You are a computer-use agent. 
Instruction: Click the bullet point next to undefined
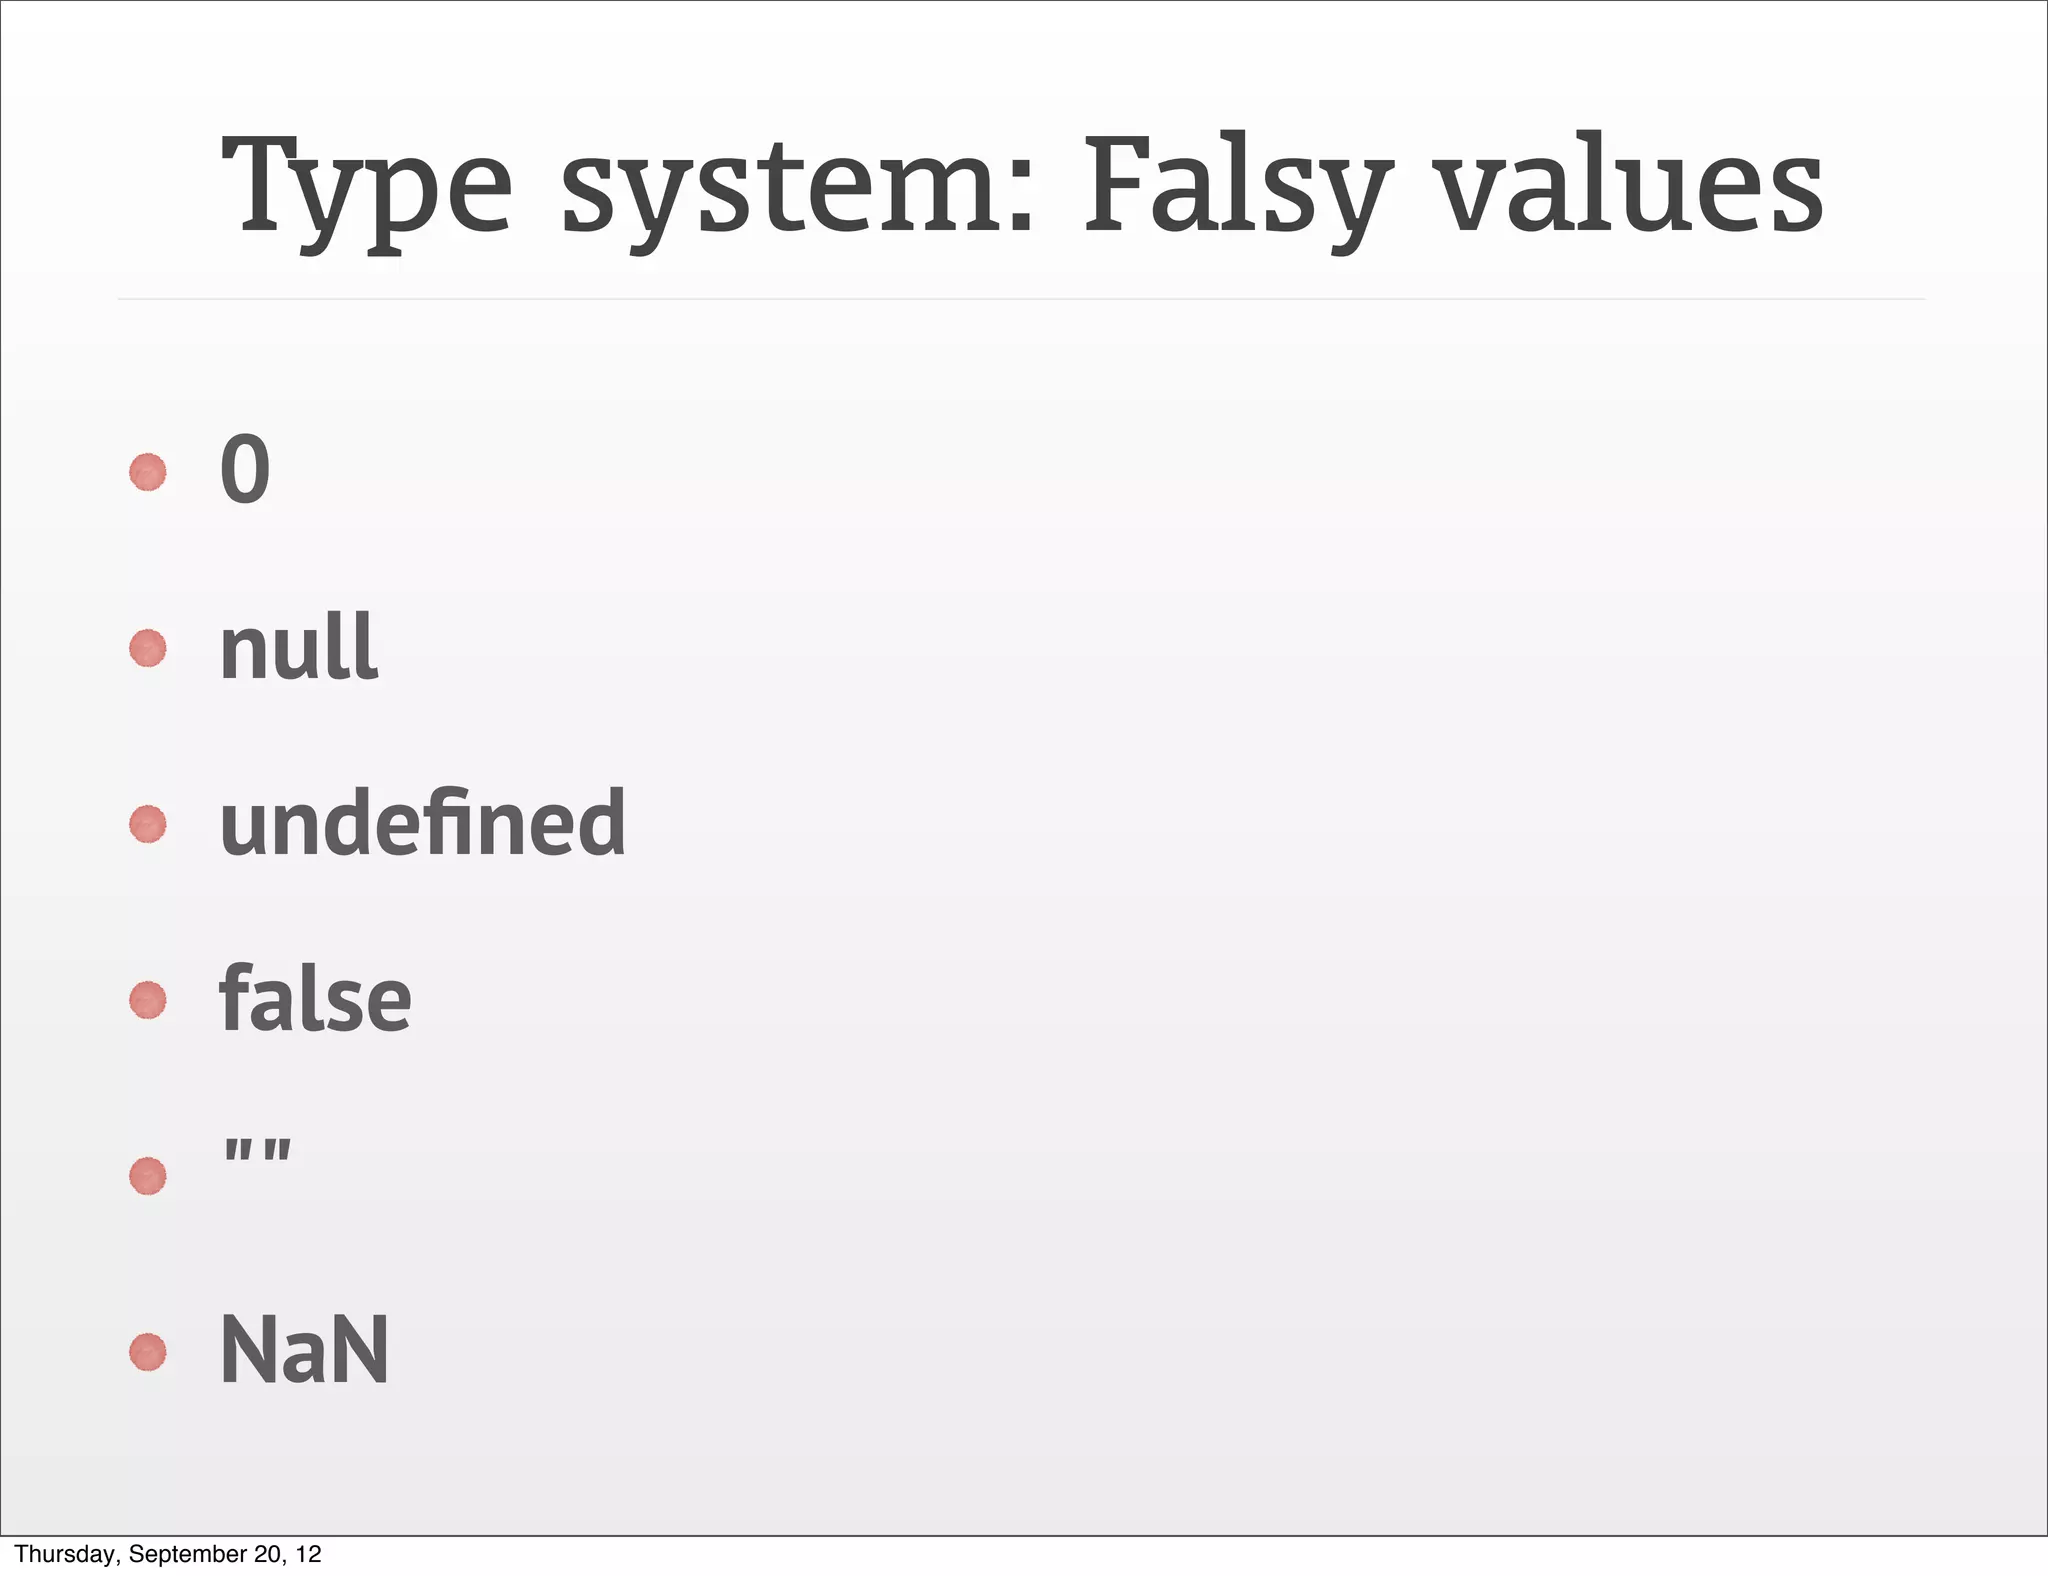tap(148, 824)
